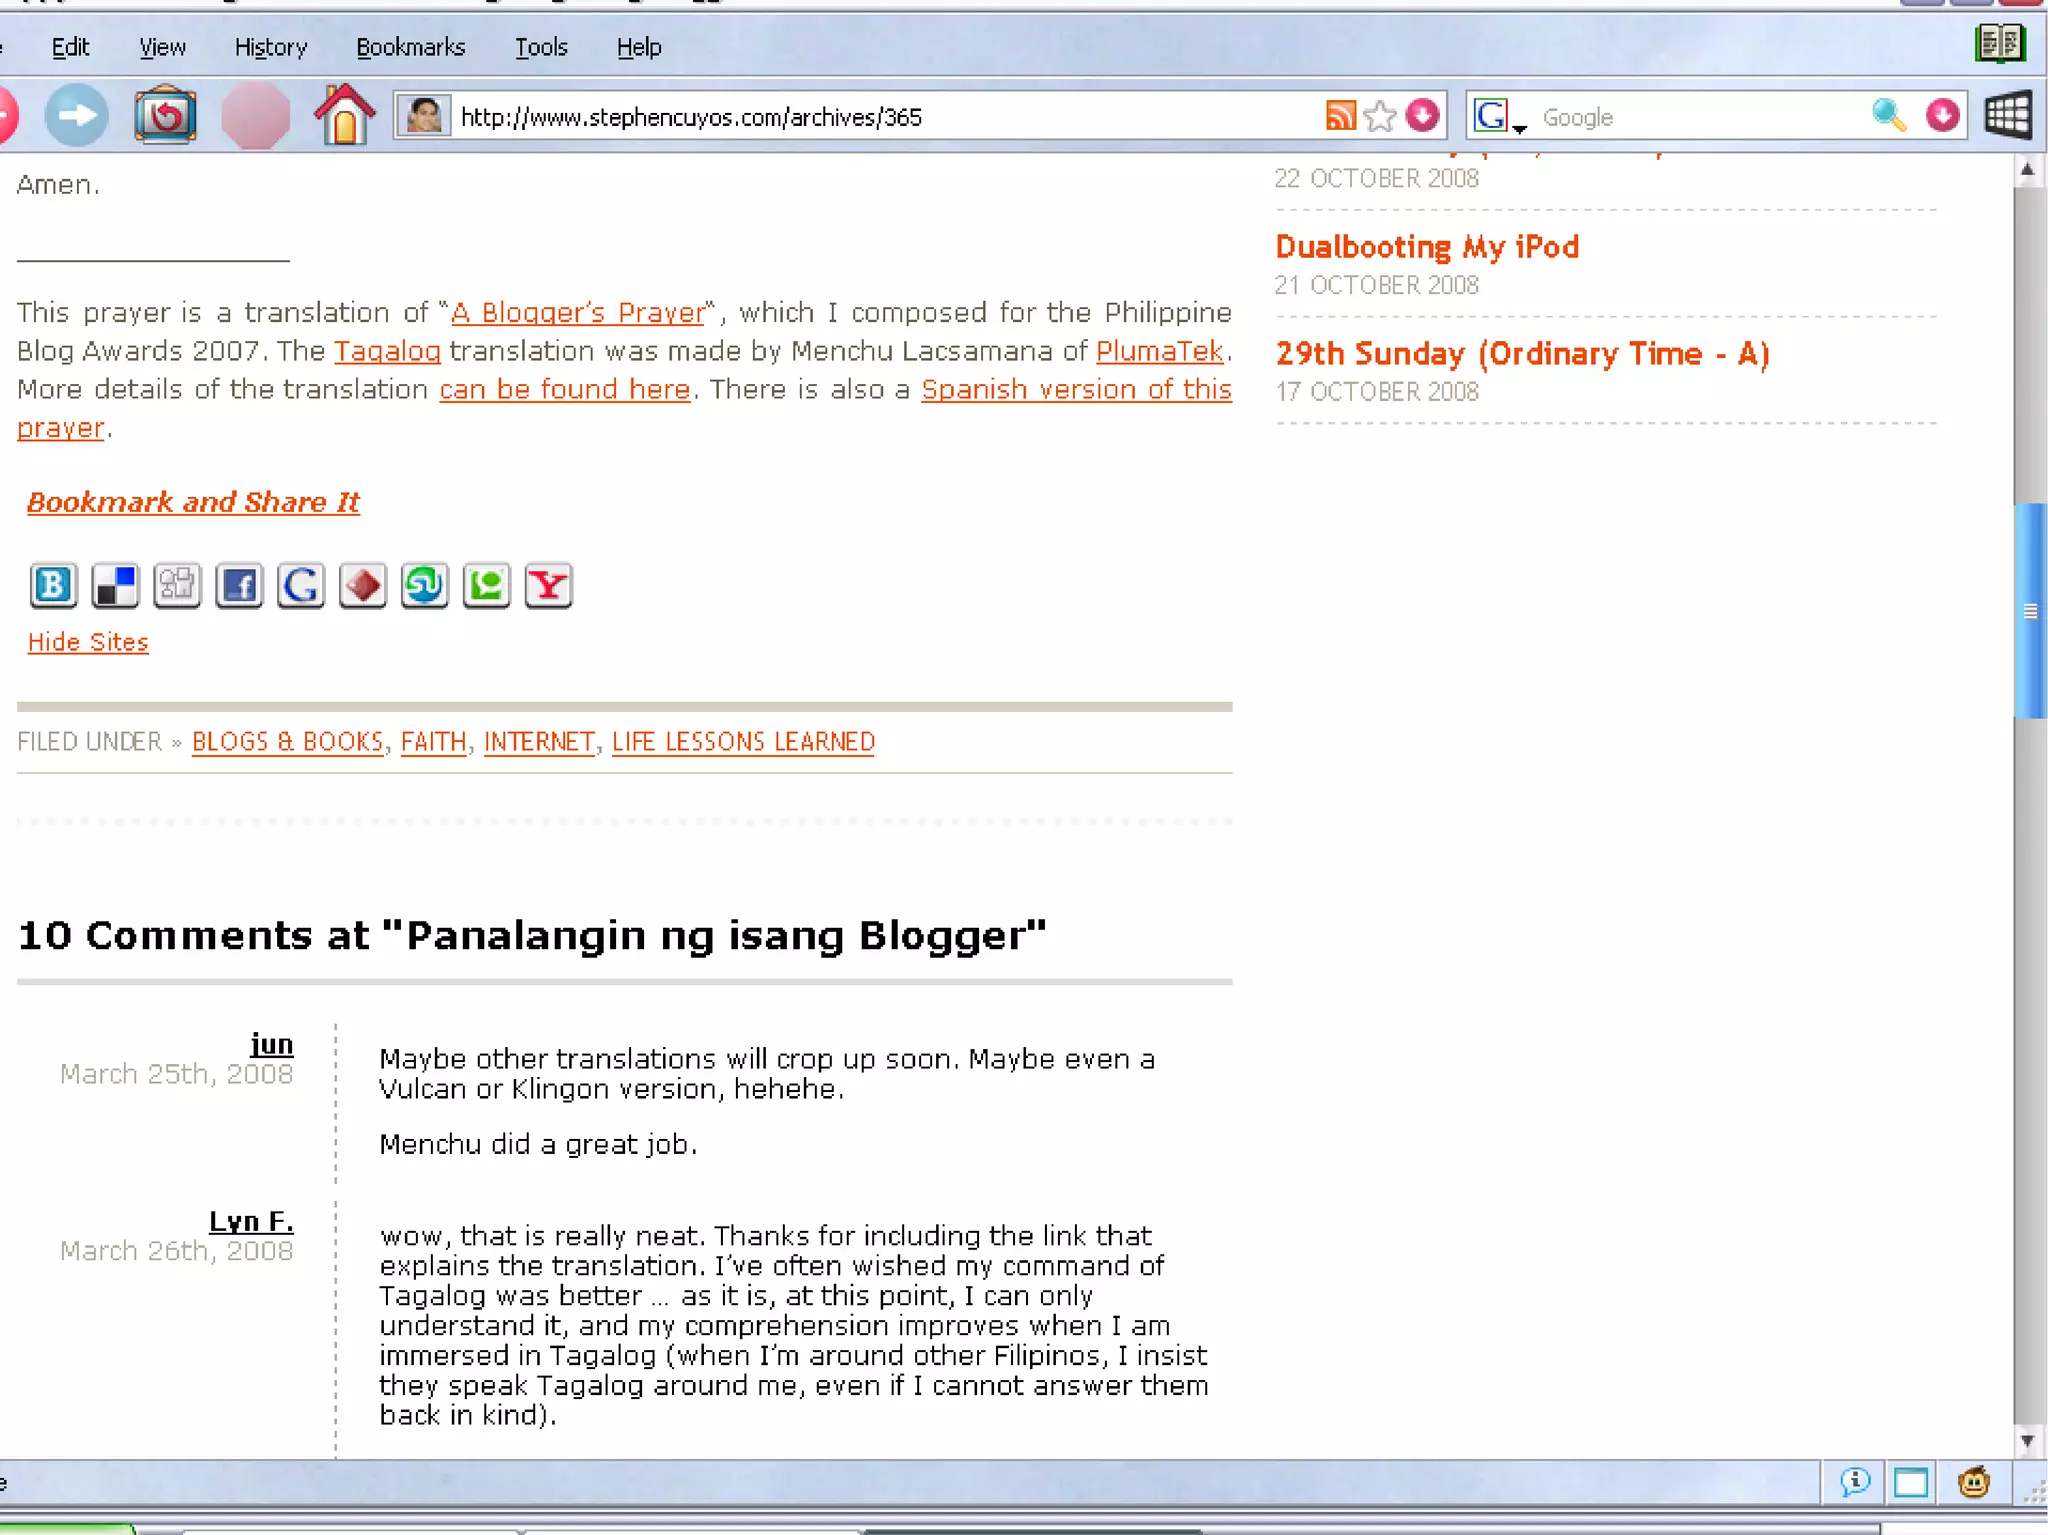This screenshot has height=1535, width=2048.
Task: Open the Dualbooting My iPod post
Action: pos(1426,247)
